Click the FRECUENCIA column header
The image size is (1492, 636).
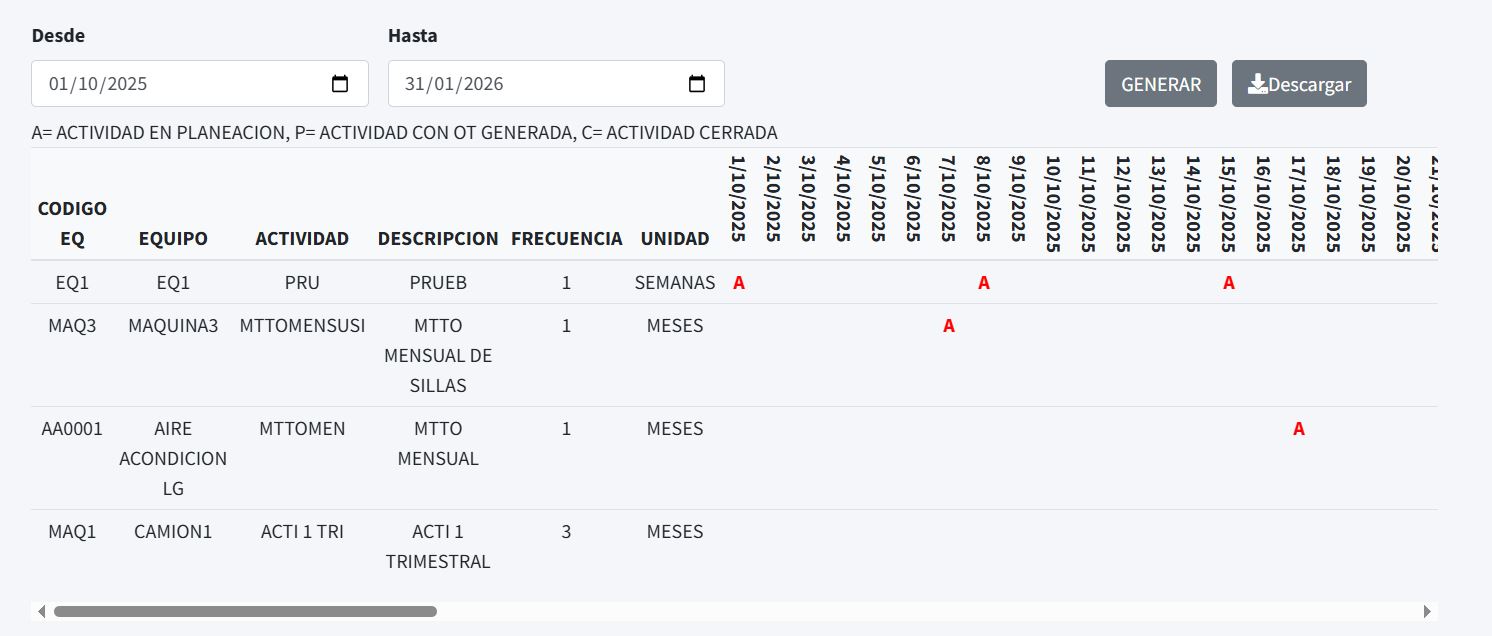pos(567,238)
